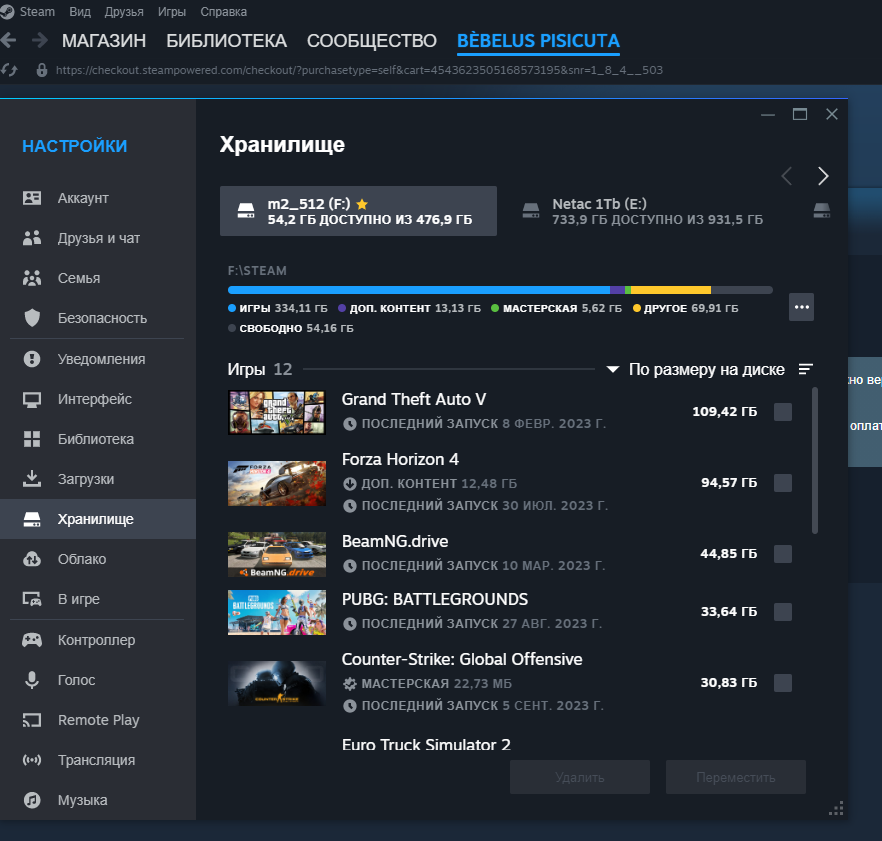Screen dimensions: 882x841
Task: Open the Вид menu
Action: [80, 11]
